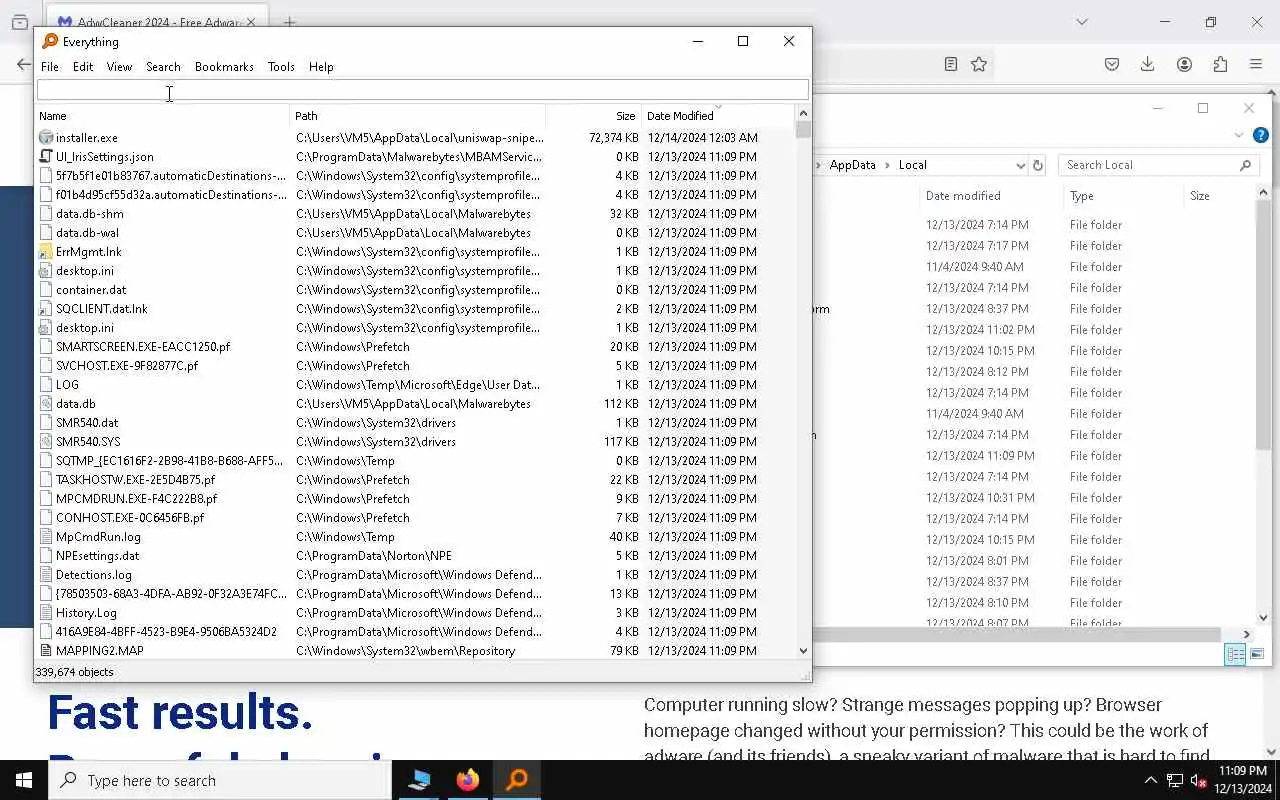Sort results by the Size column header
The image size is (1280, 800).
[592, 116]
